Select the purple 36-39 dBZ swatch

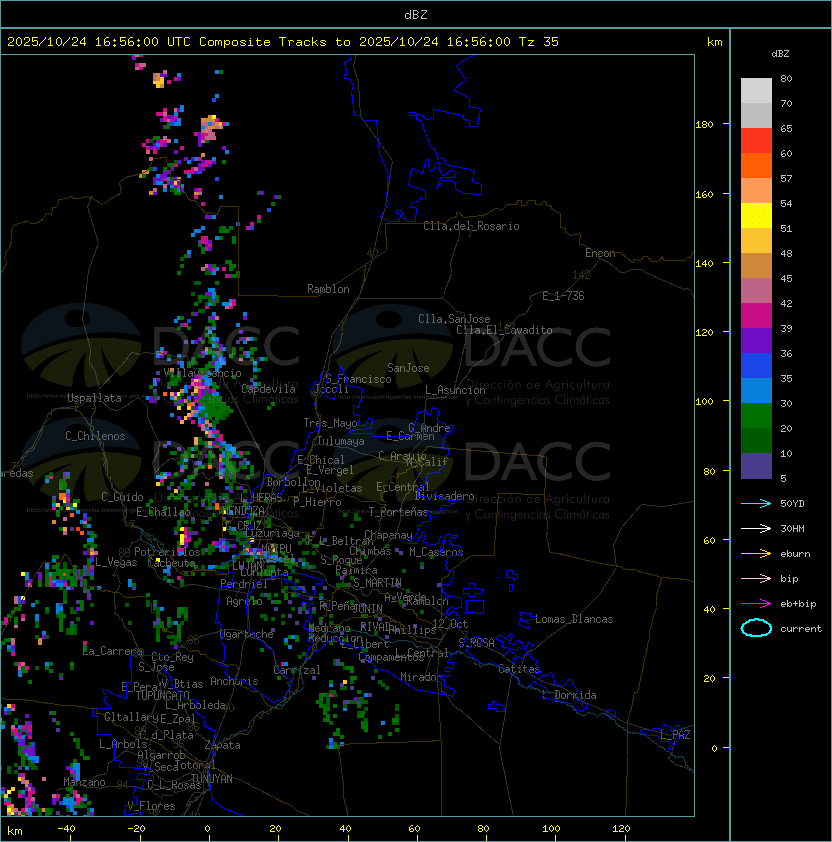click(x=756, y=340)
